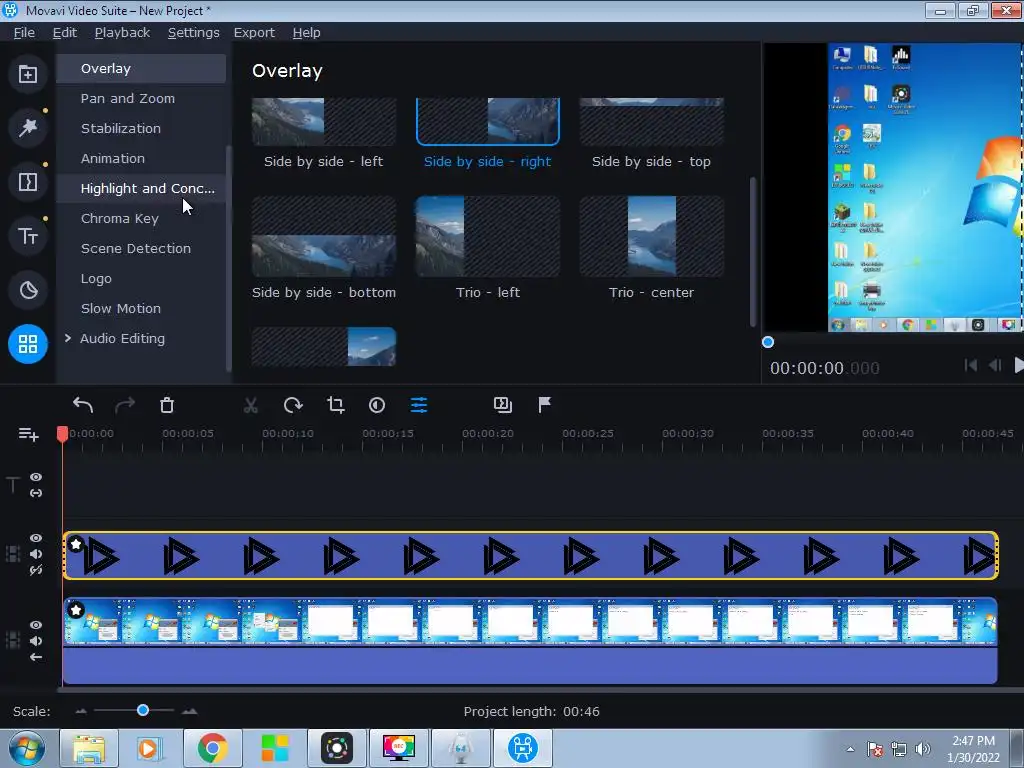This screenshot has height=768, width=1024.
Task: Open the Import files sidebar tab
Action: point(27,74)
